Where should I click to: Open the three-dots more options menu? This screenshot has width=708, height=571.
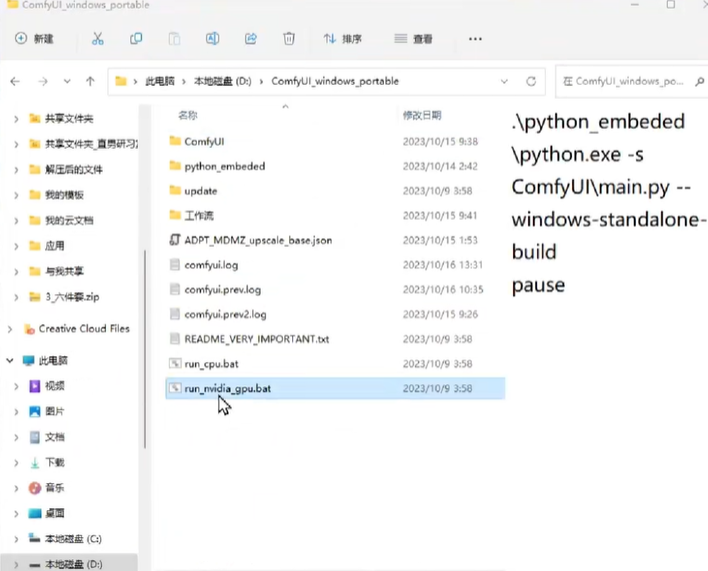(475, 39)
